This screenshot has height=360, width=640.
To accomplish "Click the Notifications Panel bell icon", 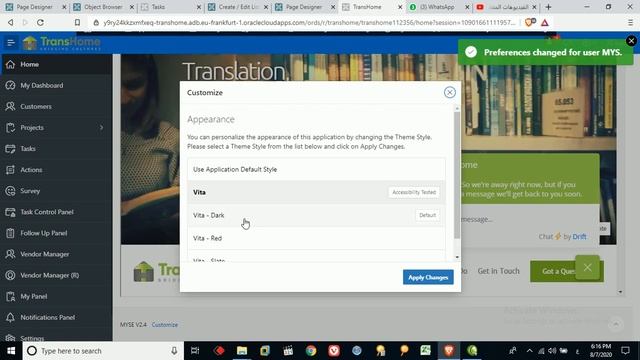I will click(x=10, y=318).
